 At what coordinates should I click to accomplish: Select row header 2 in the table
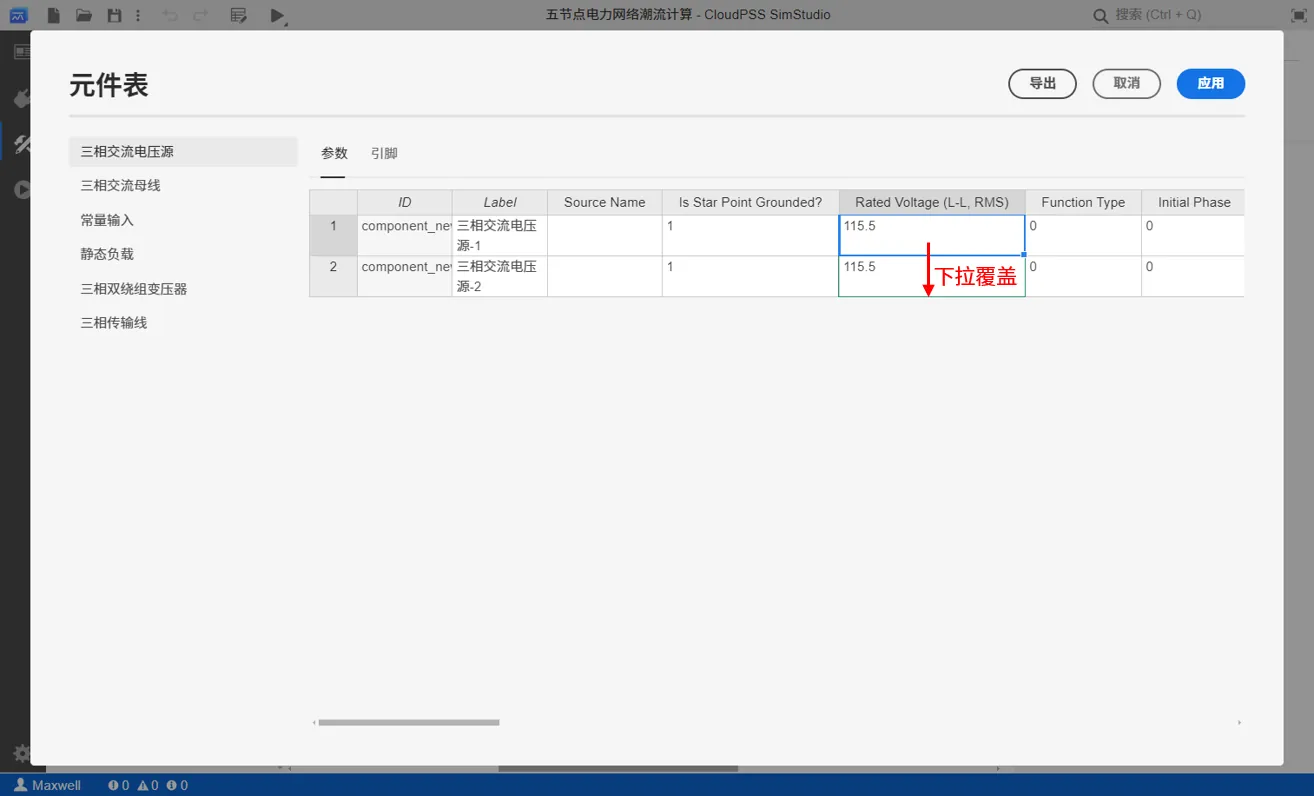click(333, 276)
